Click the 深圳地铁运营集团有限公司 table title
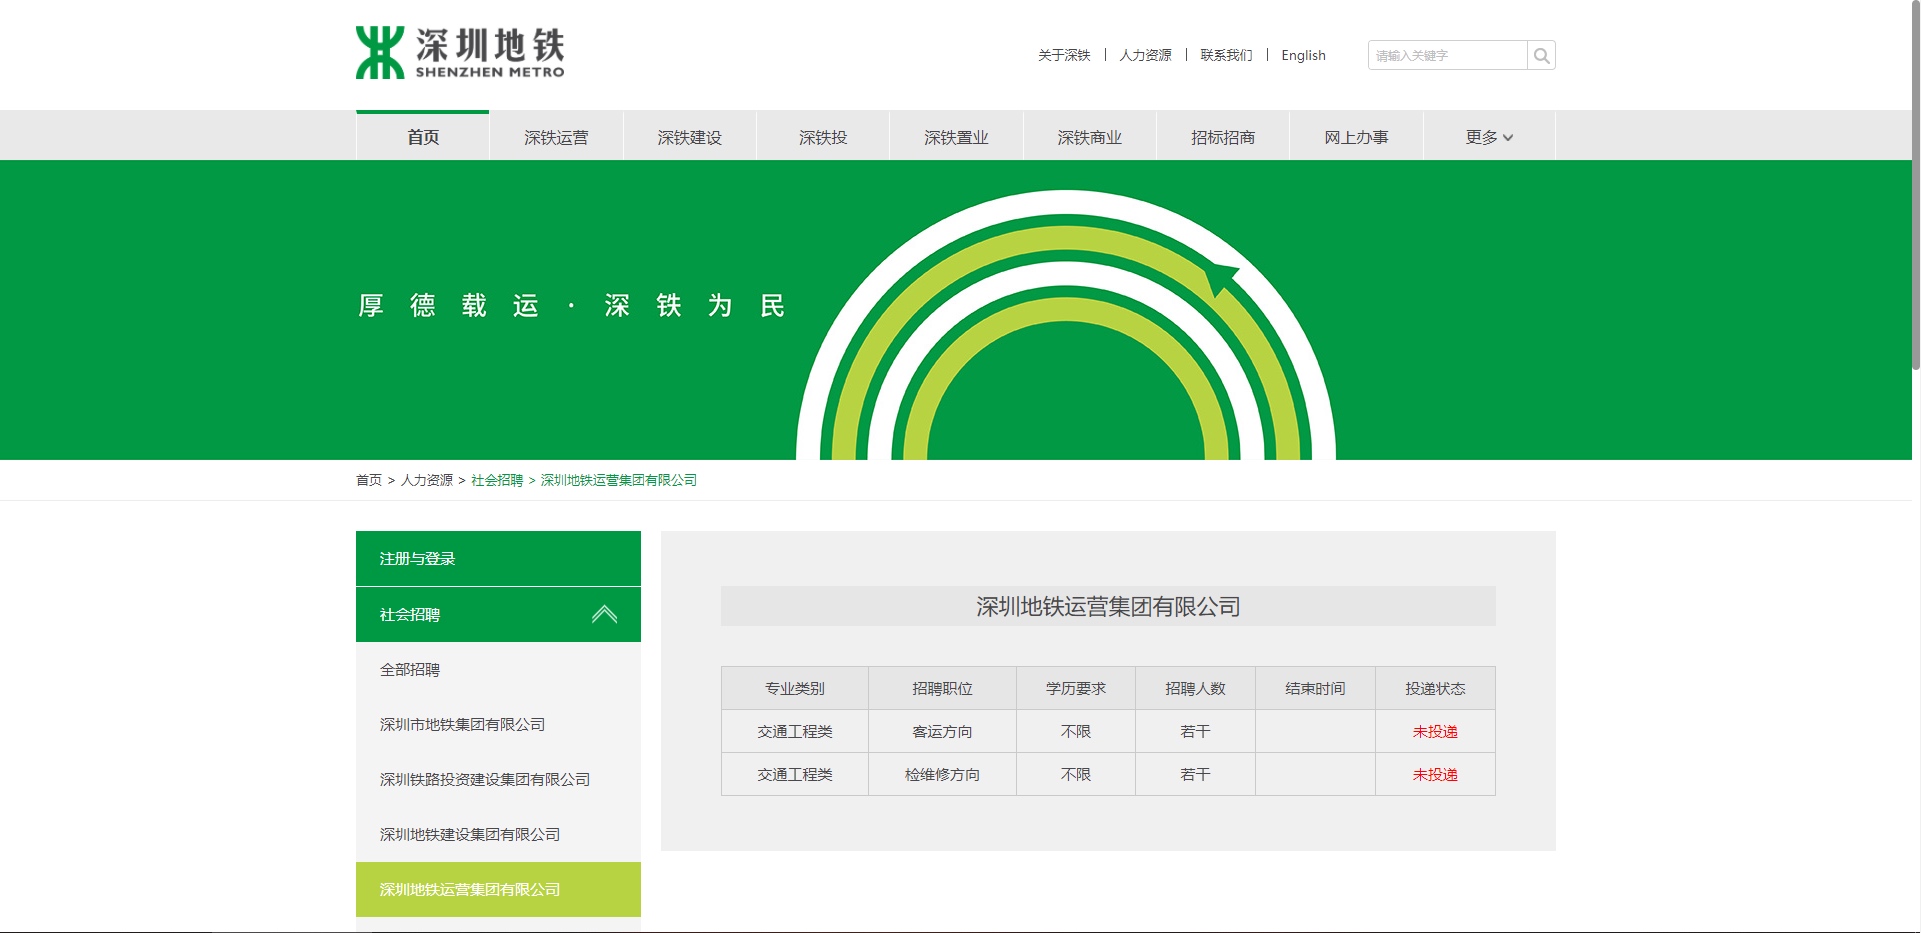The image size is (1921, 933). point(1108,606)
